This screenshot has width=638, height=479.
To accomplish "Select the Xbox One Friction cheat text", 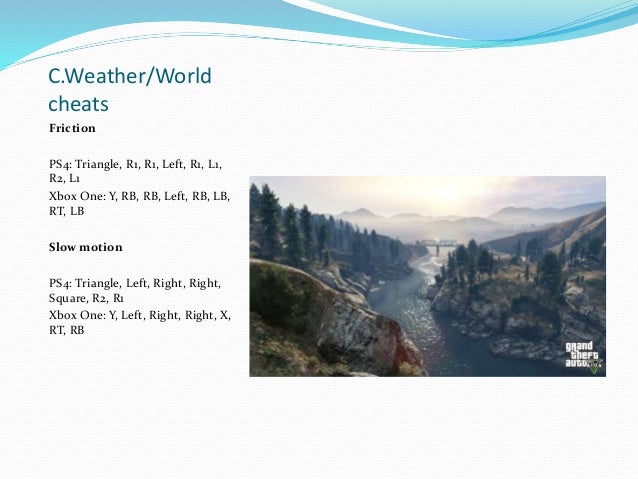I will 140,203.
